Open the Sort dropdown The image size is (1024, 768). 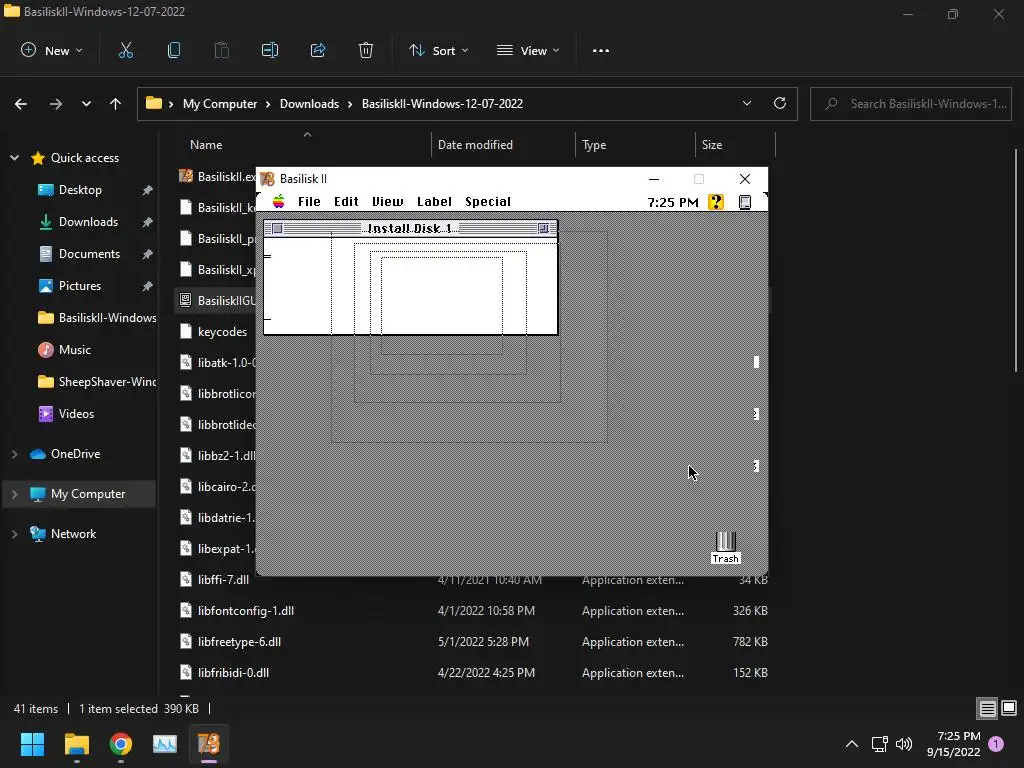438,50
